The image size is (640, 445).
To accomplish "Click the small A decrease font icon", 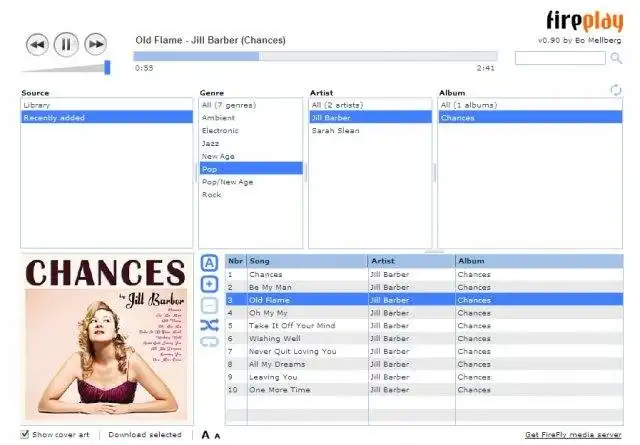I will 217,436.
